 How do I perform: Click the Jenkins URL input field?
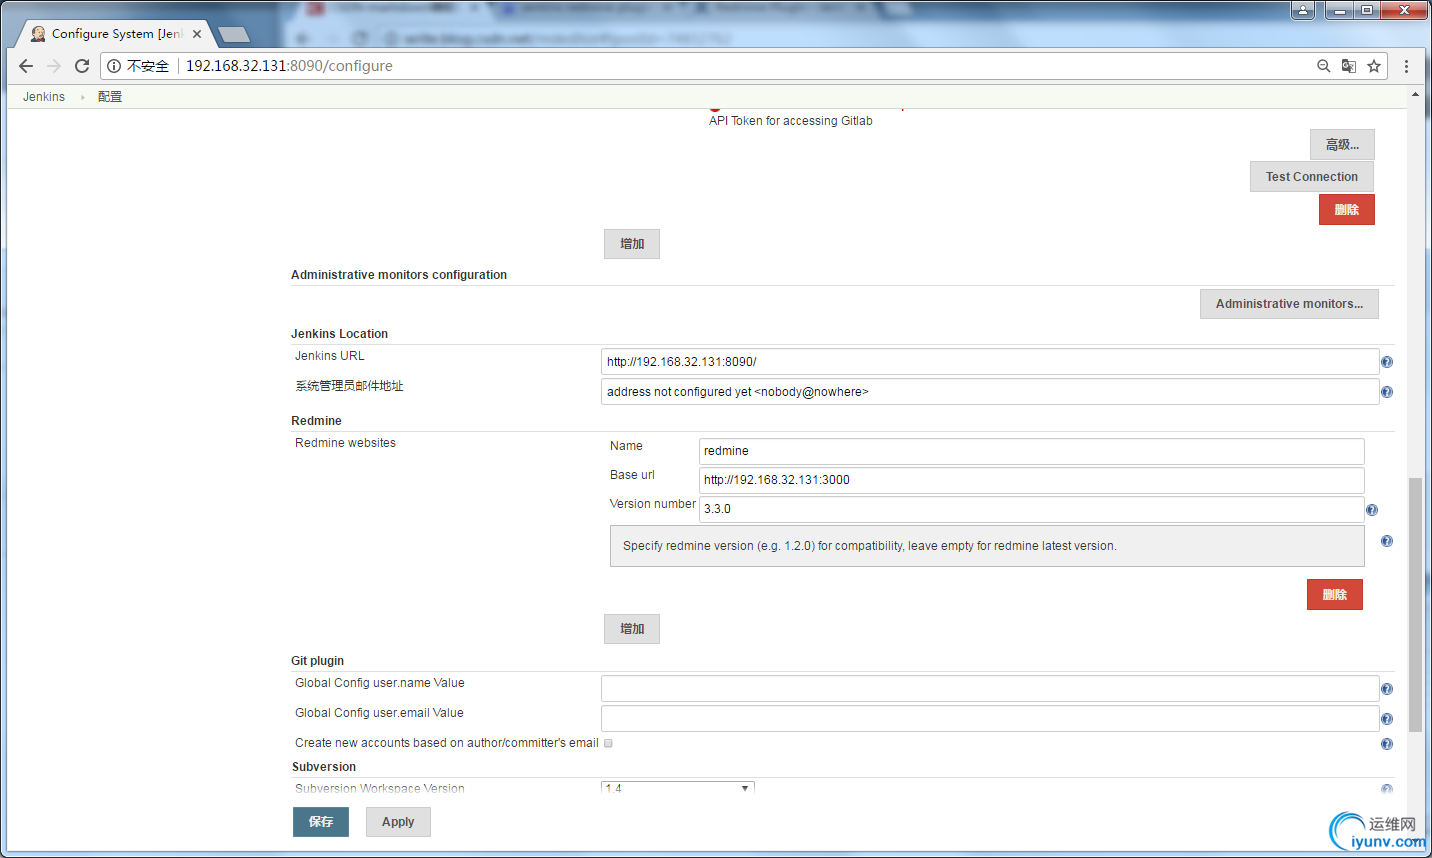point(990,362)
